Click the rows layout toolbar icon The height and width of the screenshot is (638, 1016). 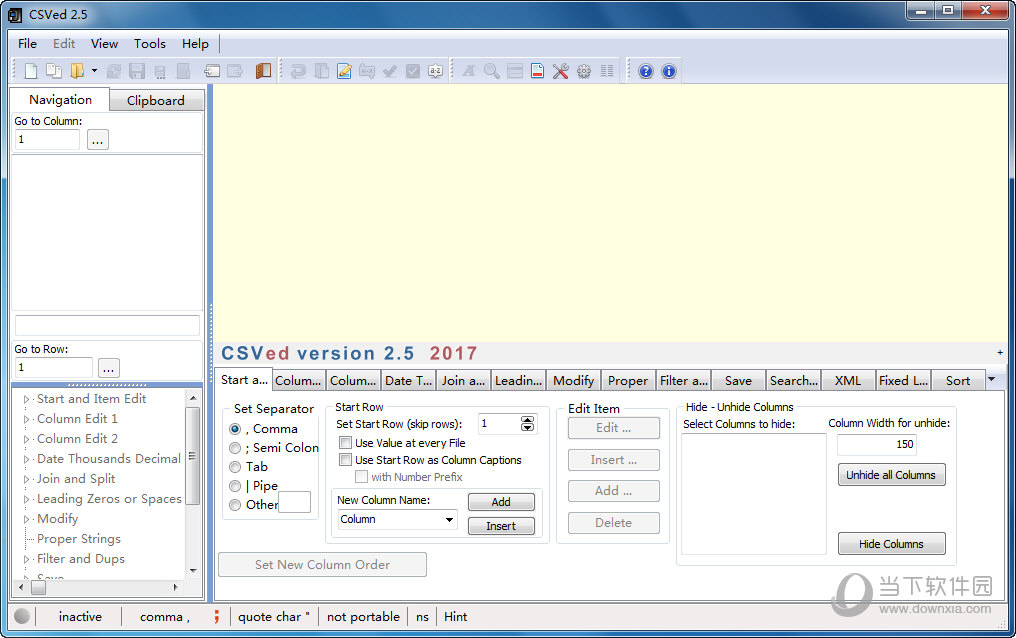515,71
